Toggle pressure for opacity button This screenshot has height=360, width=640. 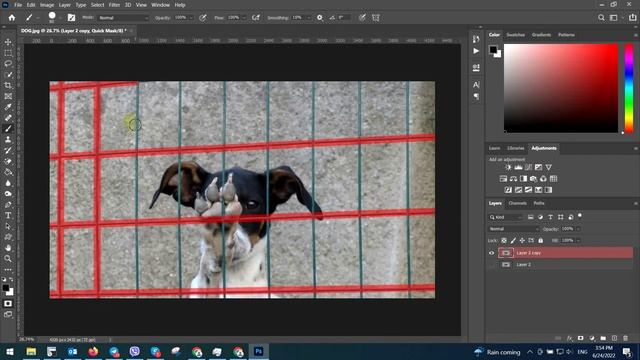[203, 18]
